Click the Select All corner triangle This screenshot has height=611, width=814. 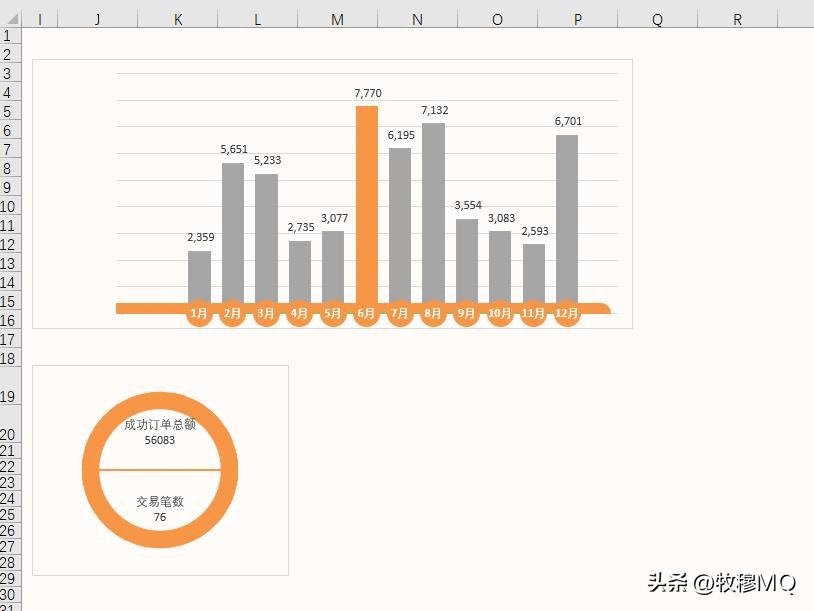[11, 18]
